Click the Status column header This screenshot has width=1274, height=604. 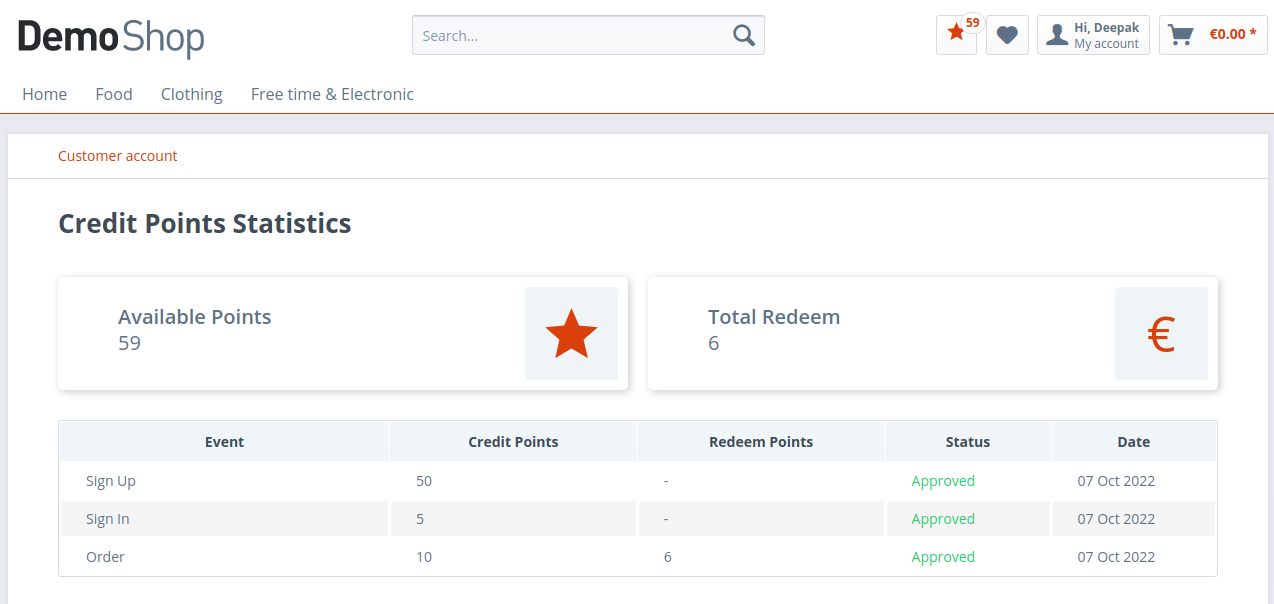(x=968, y=442)
